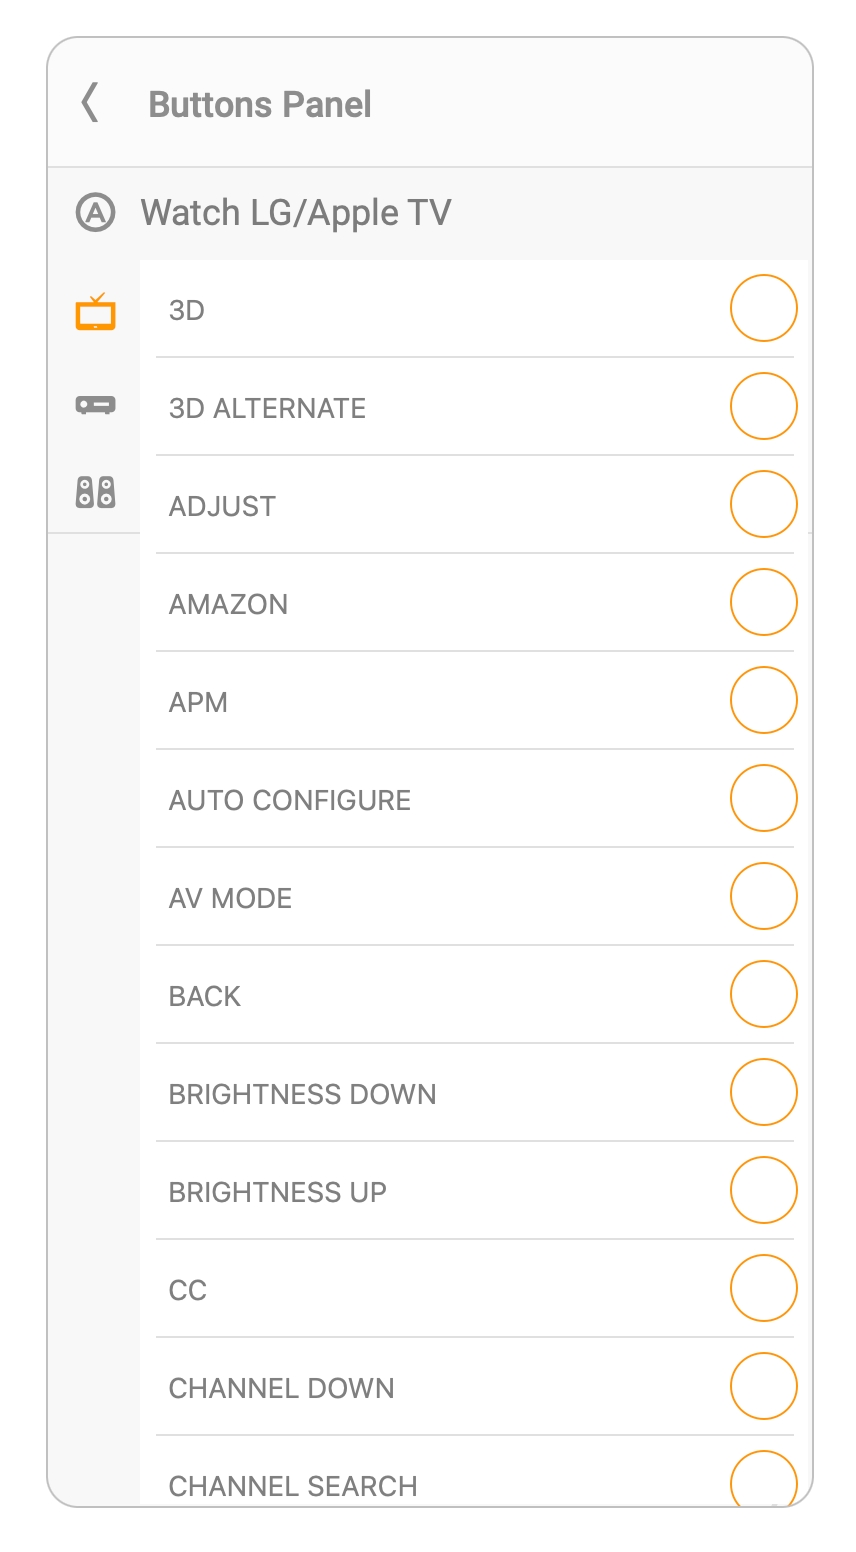Screen dimensions: 856x1552
Task: Choose the 3D ALTERNATE radio circle
Action: pyautogui.click(x=763, y=406)
